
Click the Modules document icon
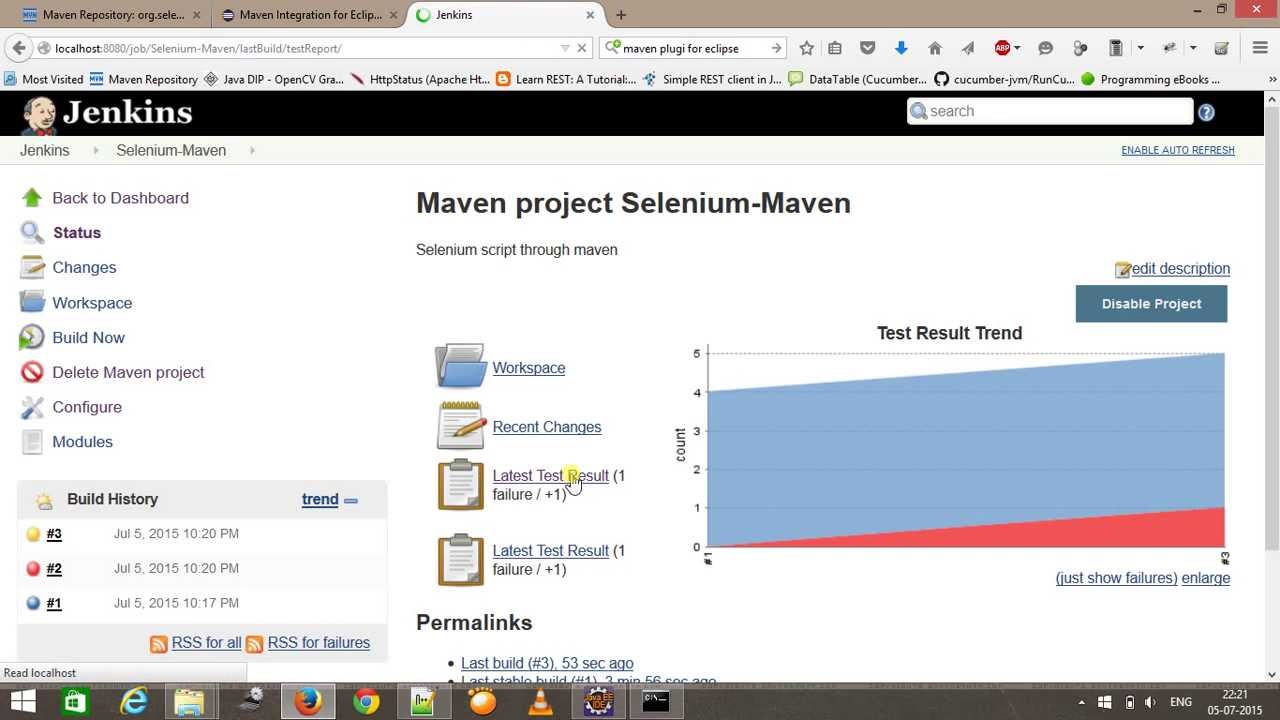pyautogui.click(x=32, y=442)
